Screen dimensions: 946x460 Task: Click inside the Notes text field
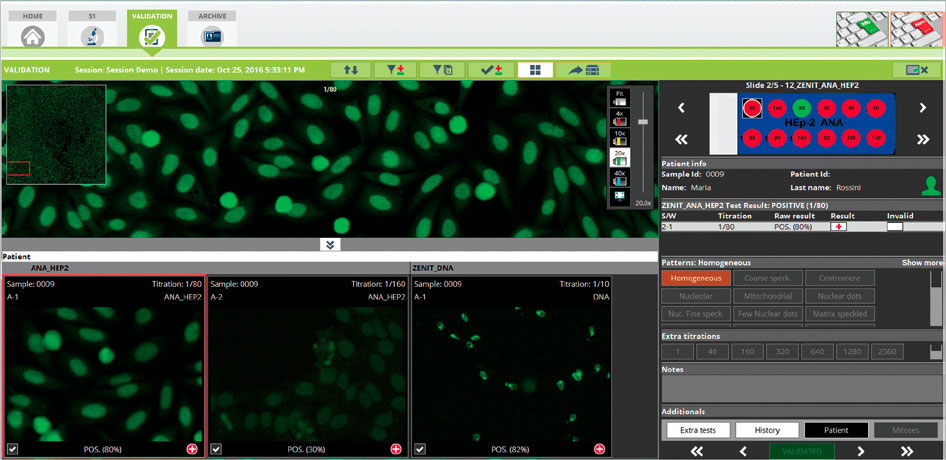[800, 388]
